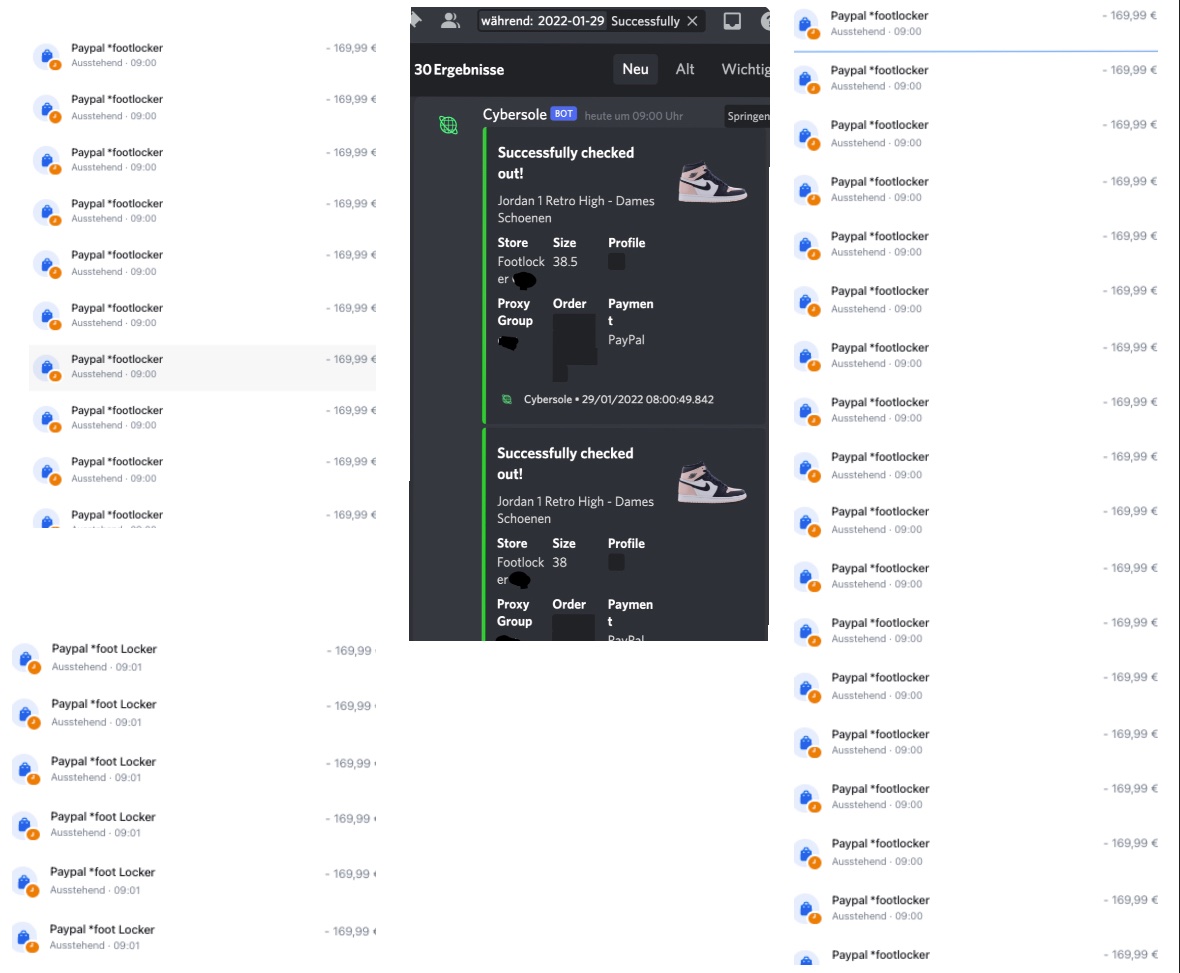Image resolution: width=1180 pixels, height=973 pixels.
Task: Click the 'heute um 09:00 Uhr' timestamp
Action: click(634, 116)
